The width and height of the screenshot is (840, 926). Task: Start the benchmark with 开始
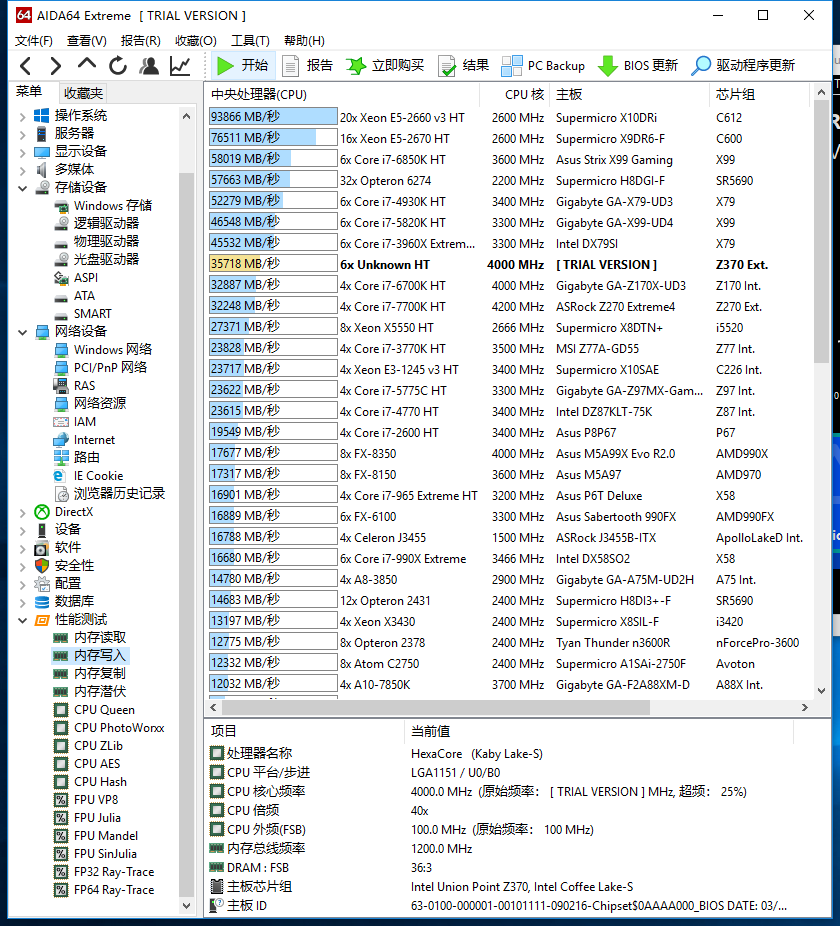(x=242, y=66)
